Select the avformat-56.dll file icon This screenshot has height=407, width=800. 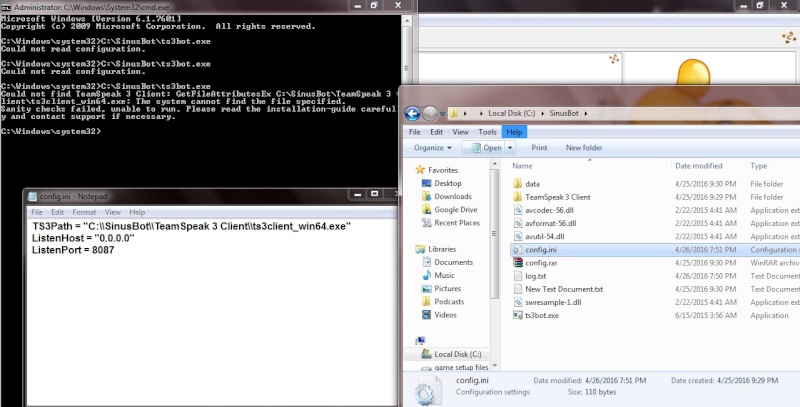(517, 223)
